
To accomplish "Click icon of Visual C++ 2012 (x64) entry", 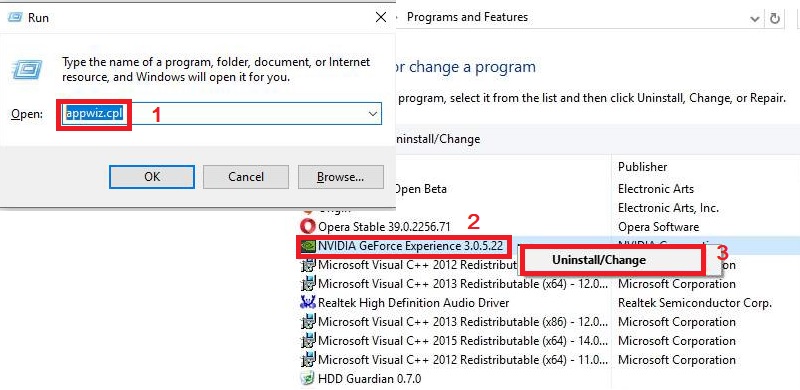I will [308, 360].
